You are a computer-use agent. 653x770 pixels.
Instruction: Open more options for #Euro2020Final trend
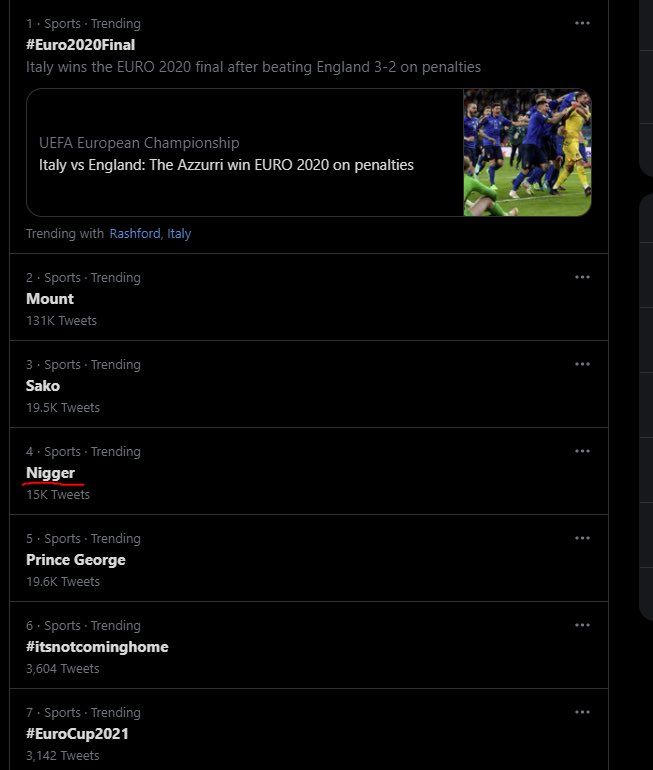tap(582, 23)
